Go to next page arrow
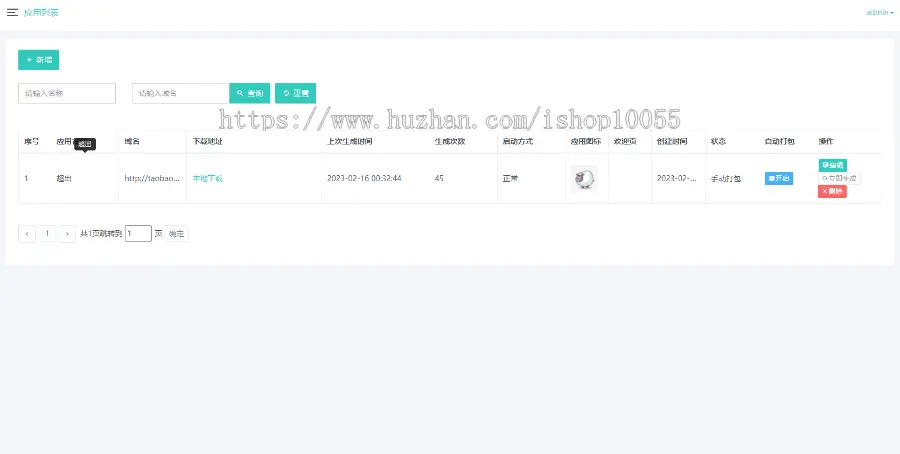900x454 pixels. [x=67, y=234]
